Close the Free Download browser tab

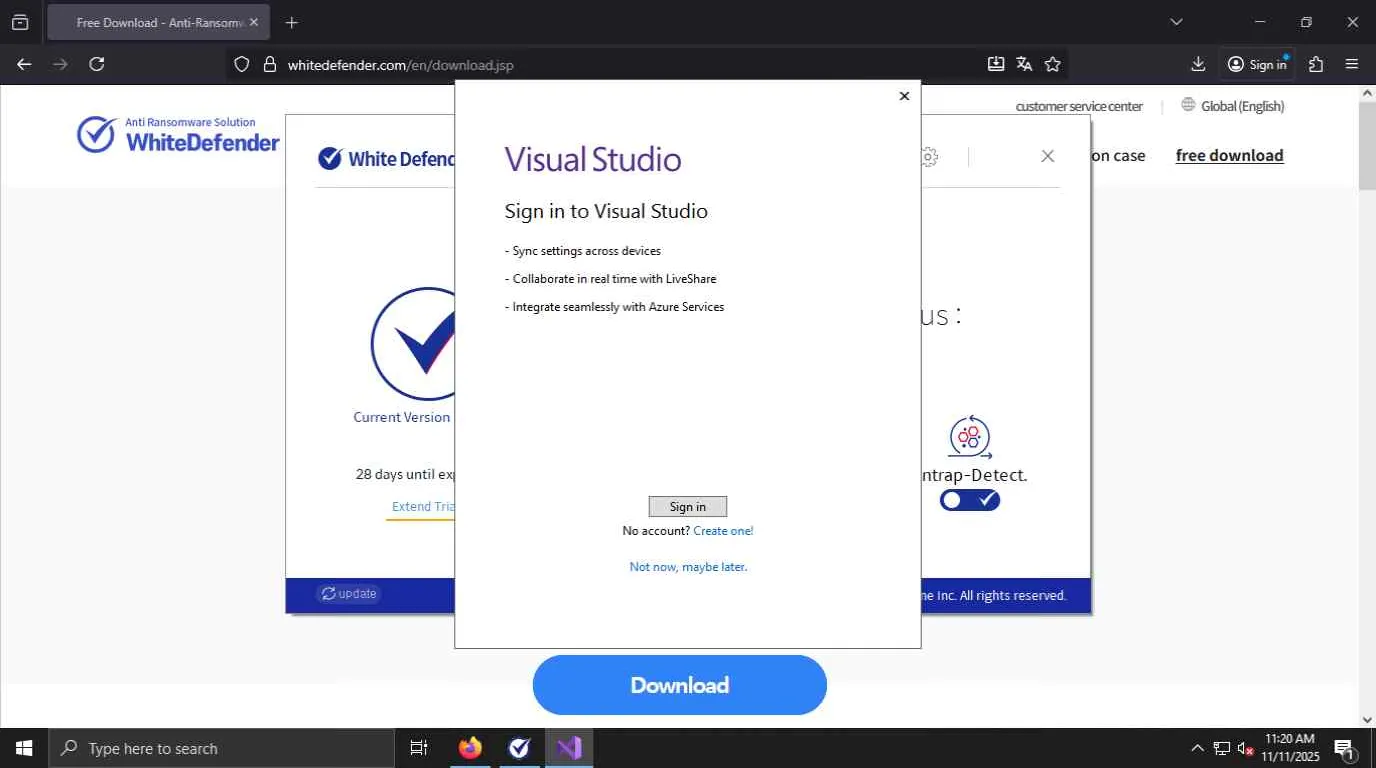[254, 22]
